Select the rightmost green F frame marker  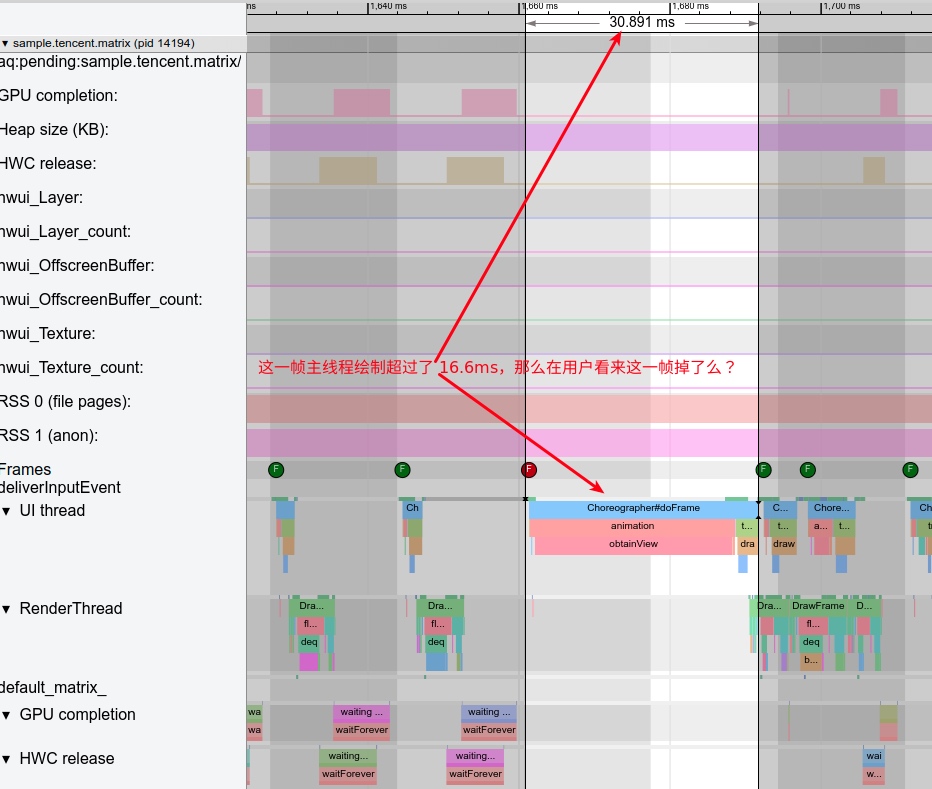coord(910,469)
